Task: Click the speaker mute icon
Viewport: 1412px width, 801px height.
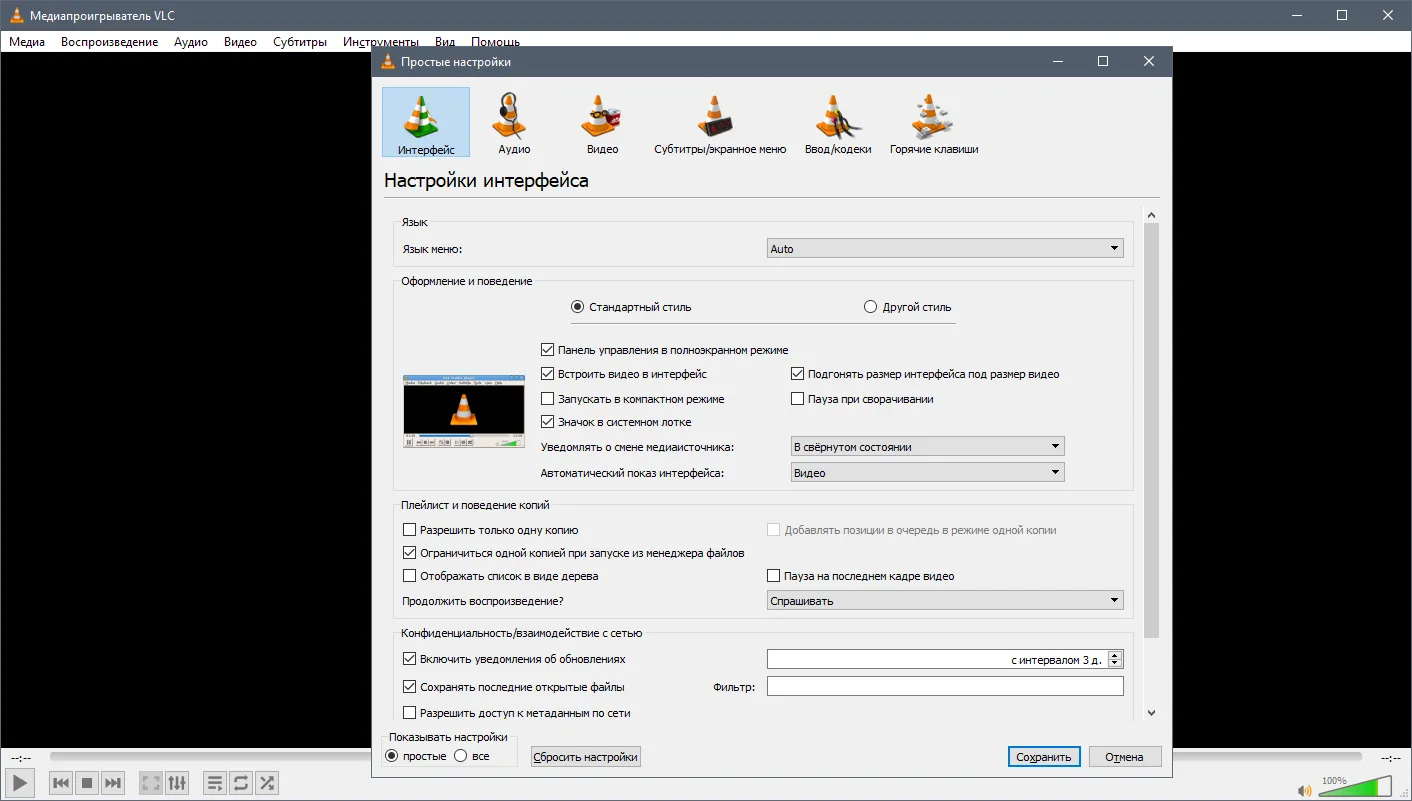Action: [x=1304, y=790]
